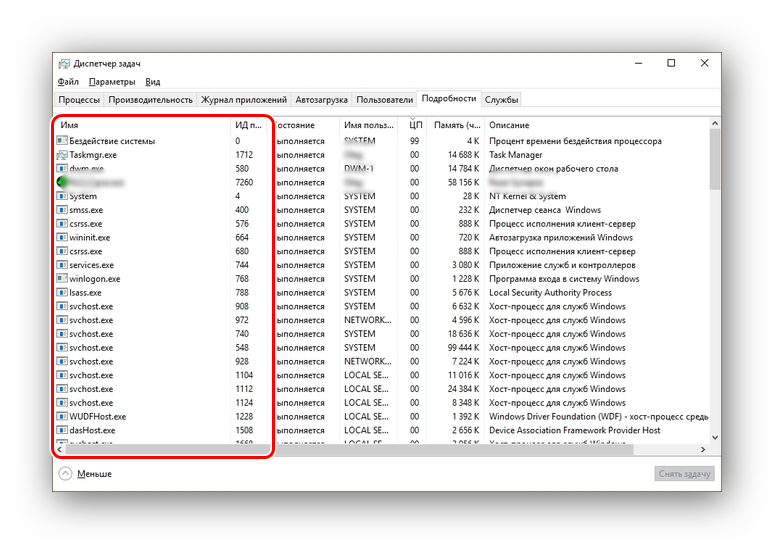The height and width of the screenshot is (544, 774).
Task: Click the WUDFHost.exe process icon
Action: coord(62,417)
